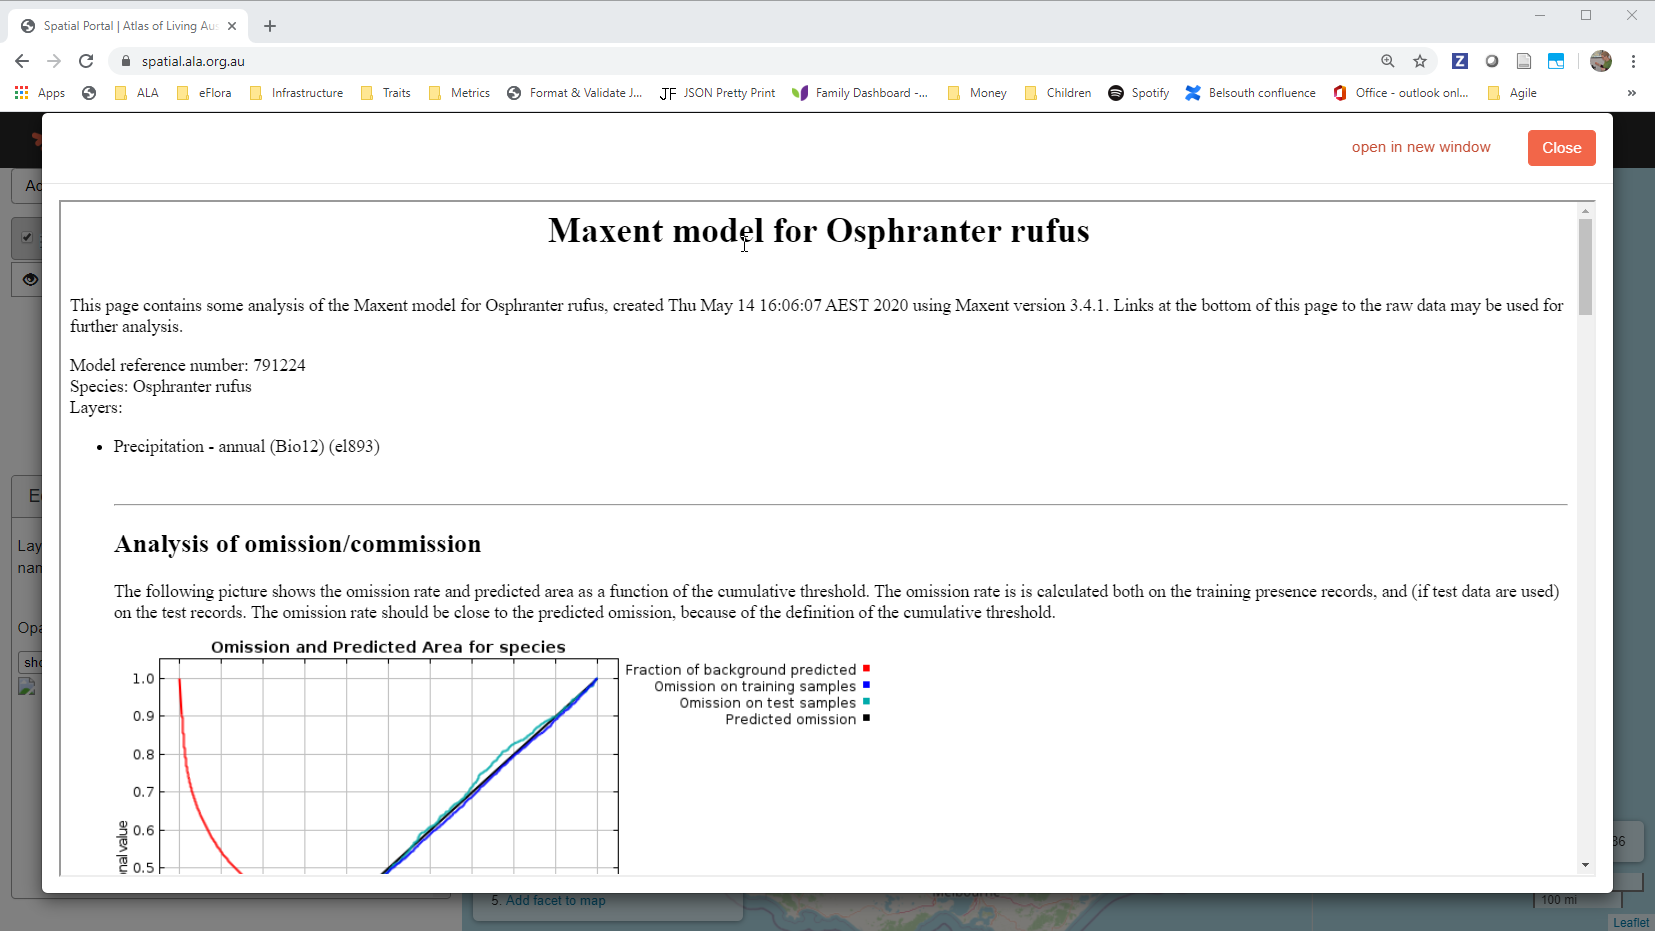Viewport: 1655px width, 931px height.
Task: Open the Traits bookmarks folder
Action: click(386, 93)
